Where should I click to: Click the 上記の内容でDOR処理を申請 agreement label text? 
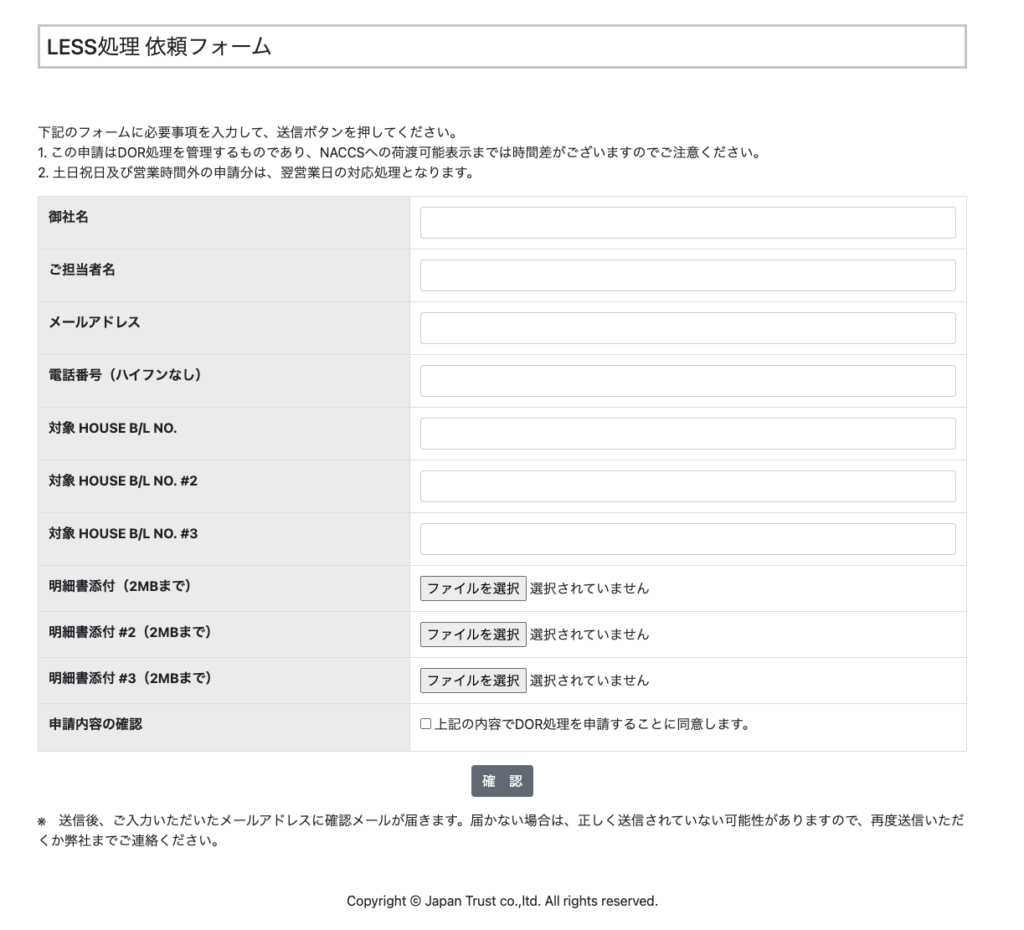tap(592, 724)
